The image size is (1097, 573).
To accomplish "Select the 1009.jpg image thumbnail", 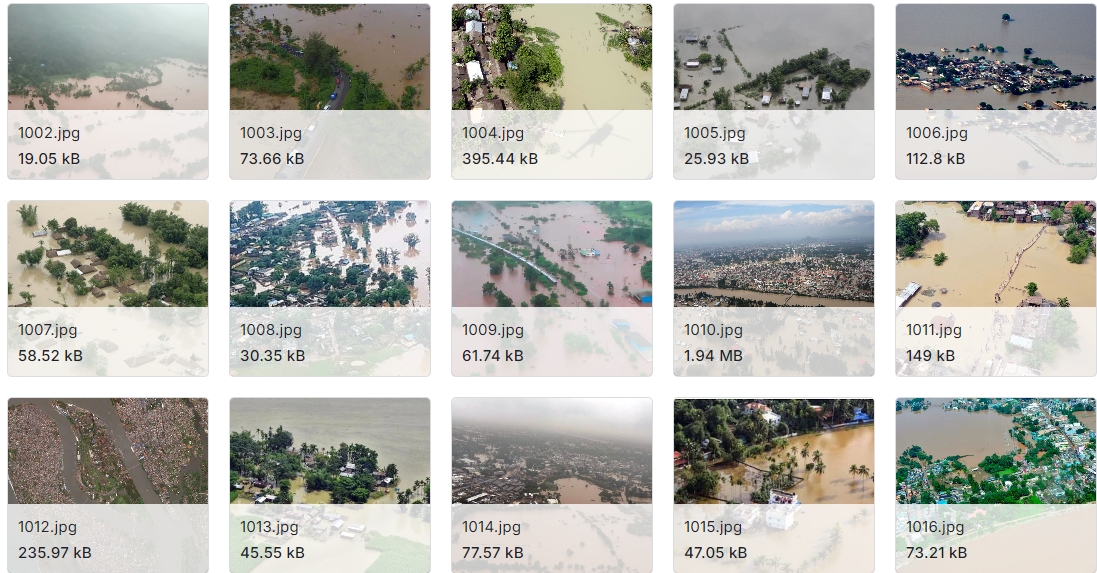I will 552,254.
